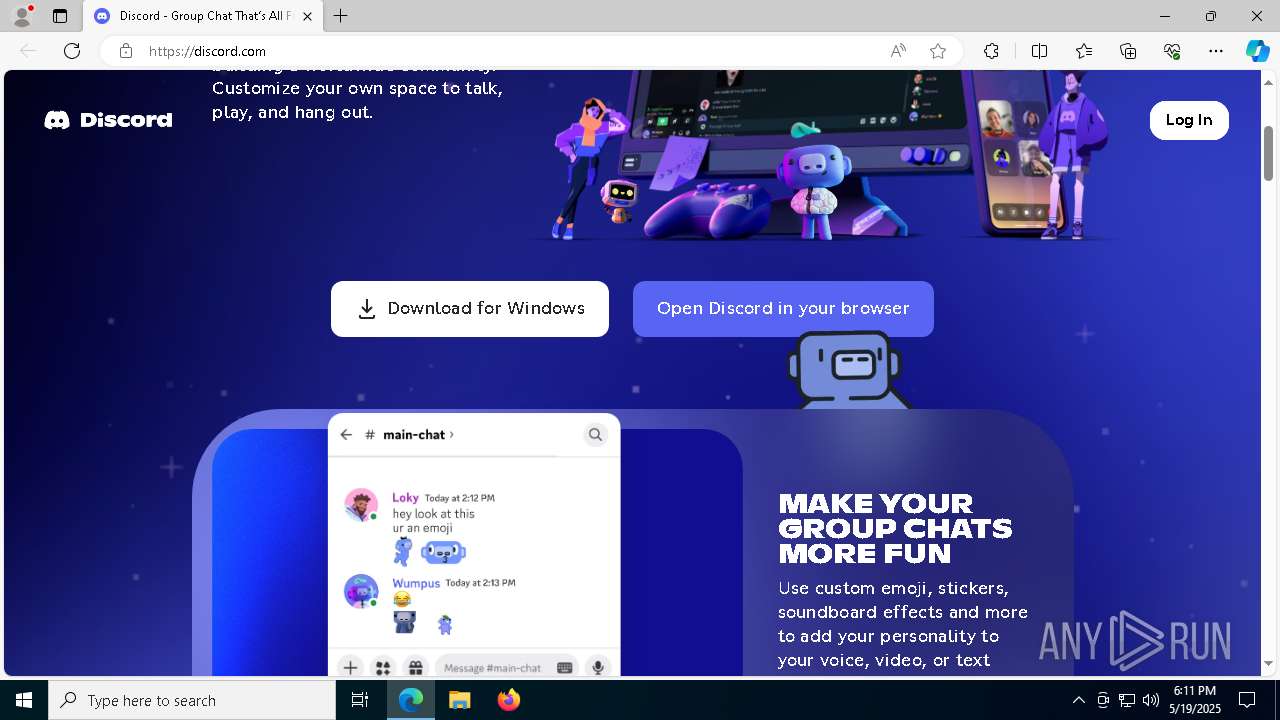The height and width of the screenshot is (720, 1280).
Task: Open the Favorites list icon
Action: [x=1084, y=51]
